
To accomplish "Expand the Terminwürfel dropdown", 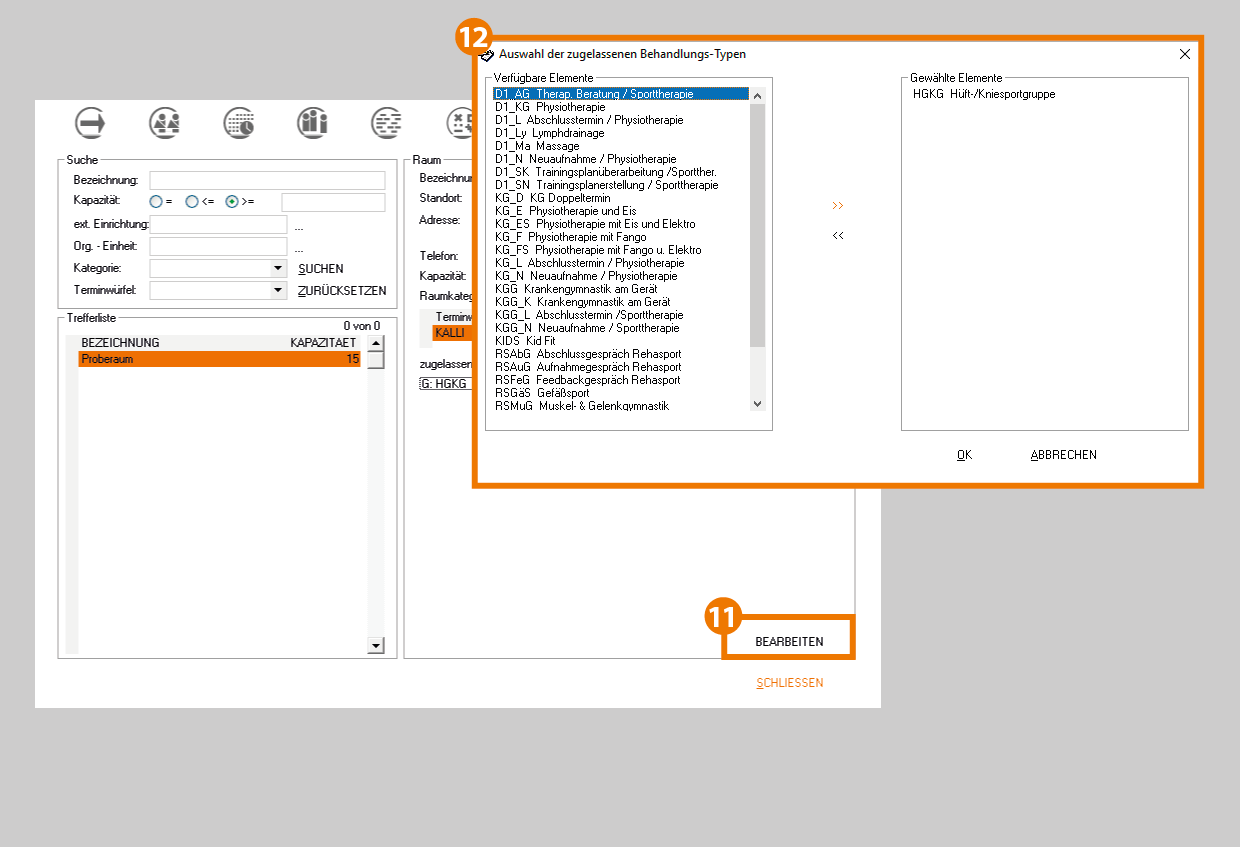I will click(278, 291).
